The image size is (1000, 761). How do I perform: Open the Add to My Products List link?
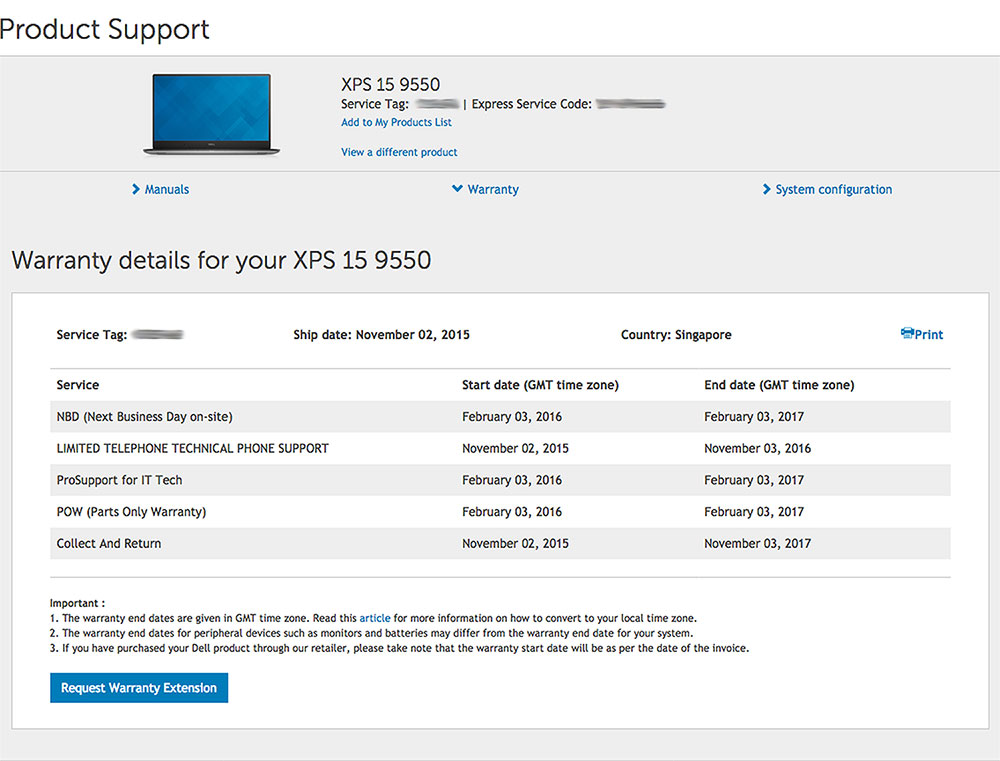396,122
